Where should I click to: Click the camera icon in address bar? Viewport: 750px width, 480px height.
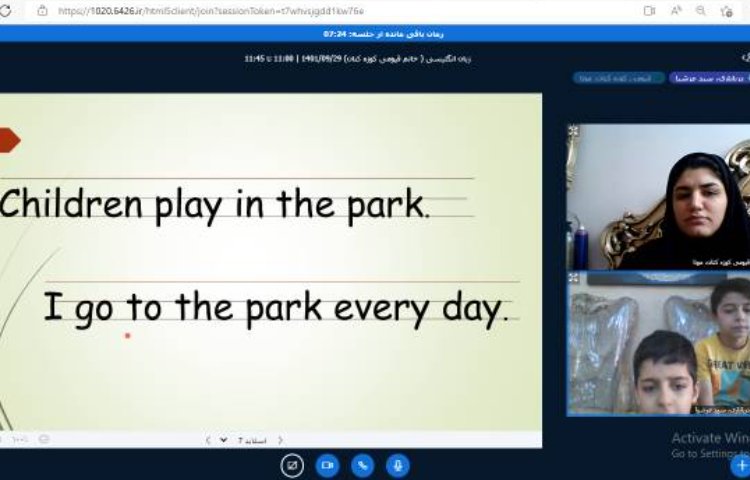(x=649, y=11)
